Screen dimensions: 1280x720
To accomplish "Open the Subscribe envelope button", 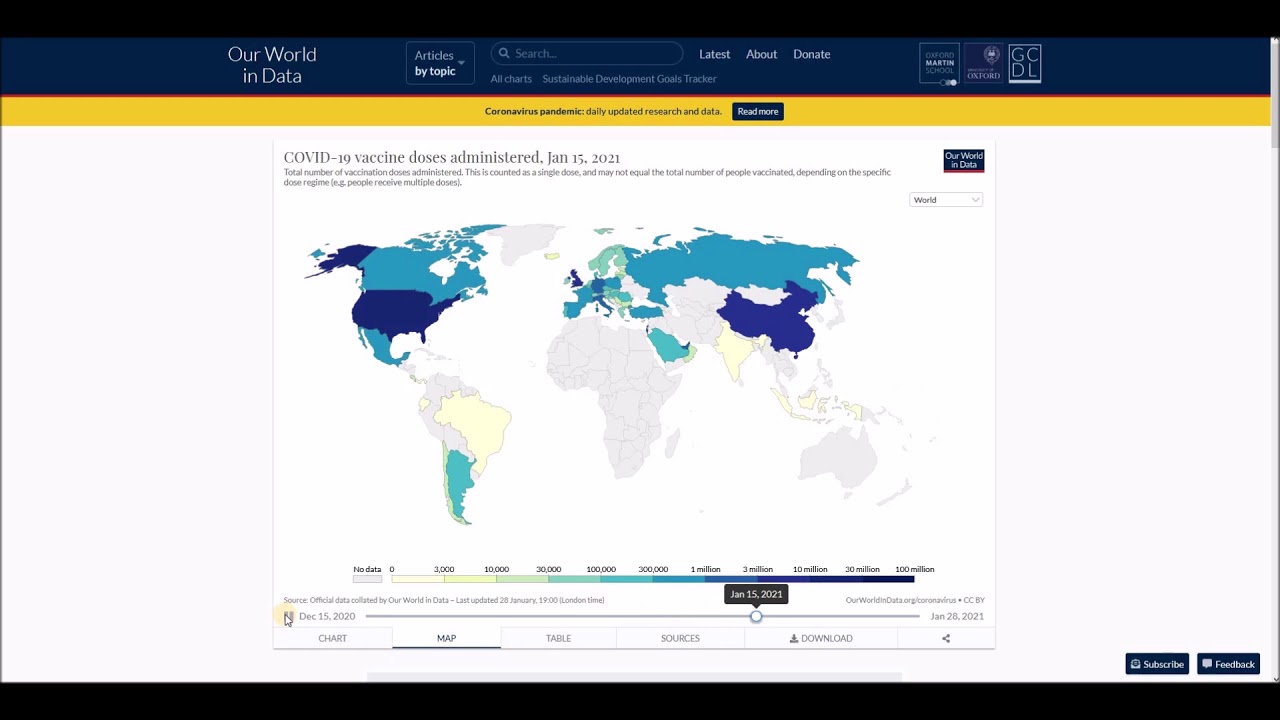I will point(1157,664).
